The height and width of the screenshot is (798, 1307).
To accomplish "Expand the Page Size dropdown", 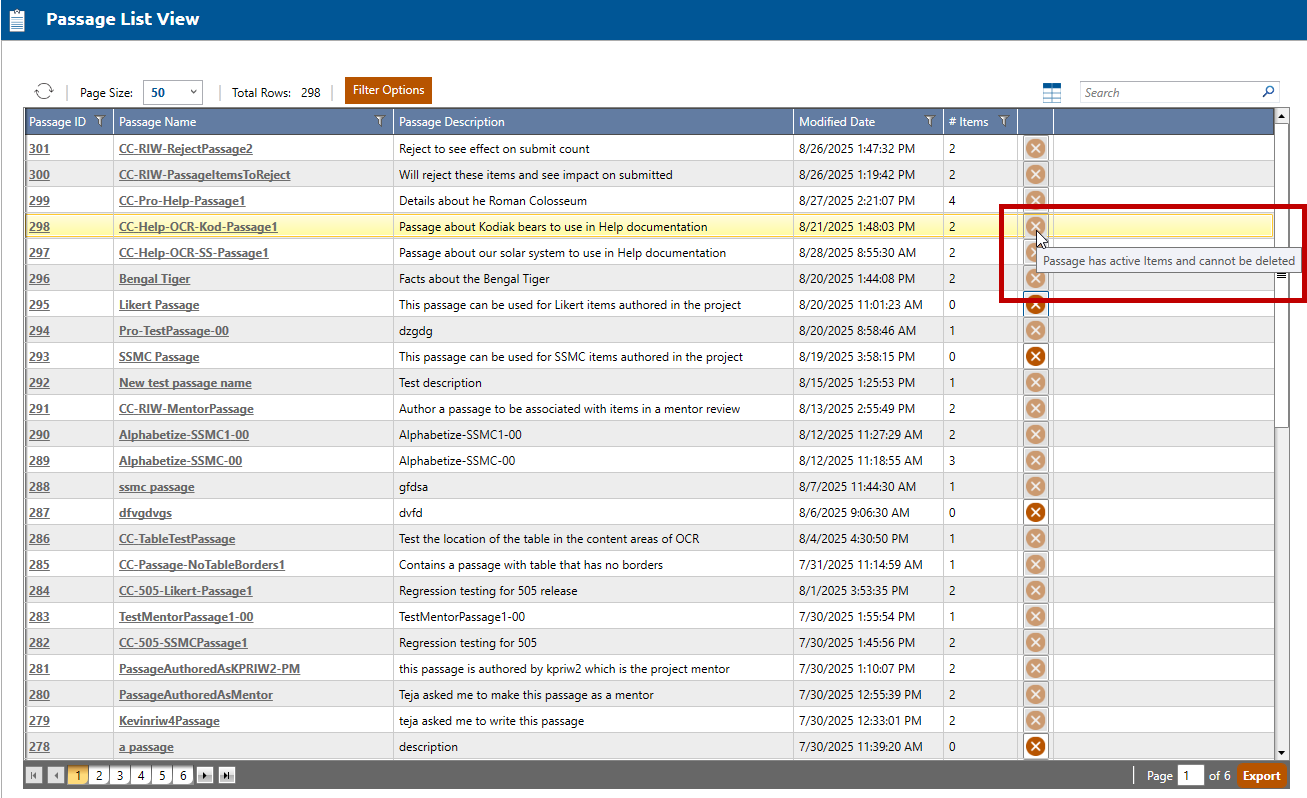I will [193, 92].
